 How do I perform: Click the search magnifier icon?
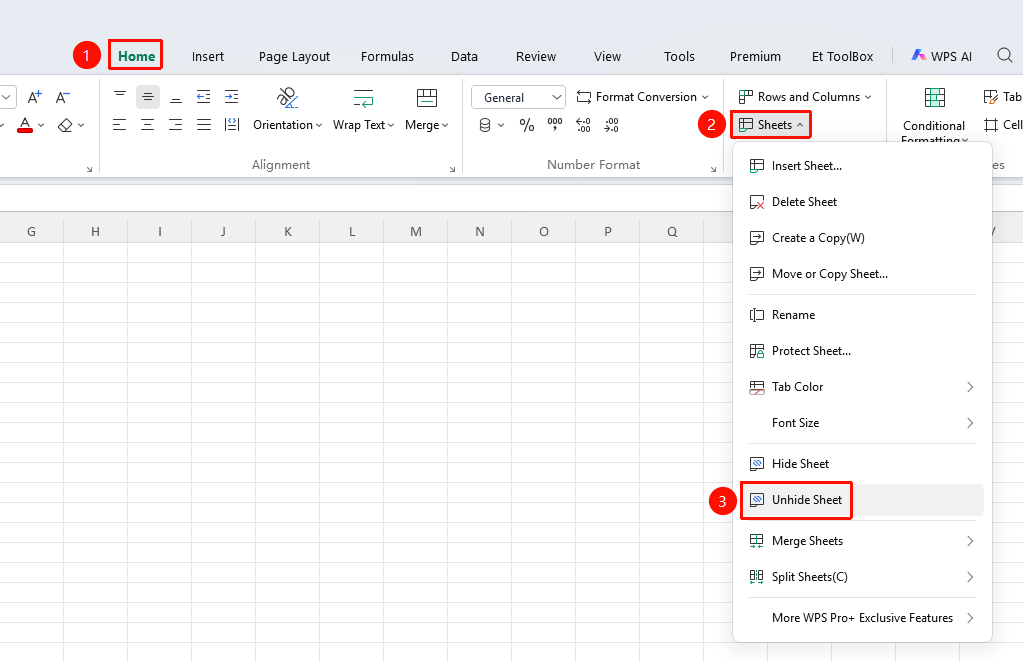[1005, 55]
